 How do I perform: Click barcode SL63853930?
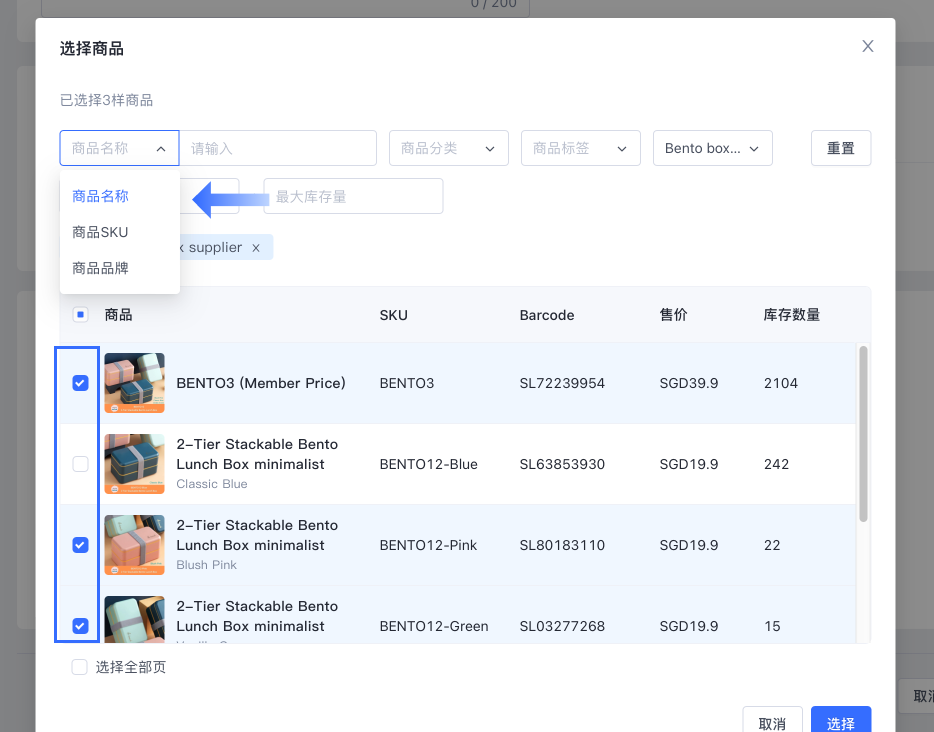pyautogui.click(x=562, y=464)
